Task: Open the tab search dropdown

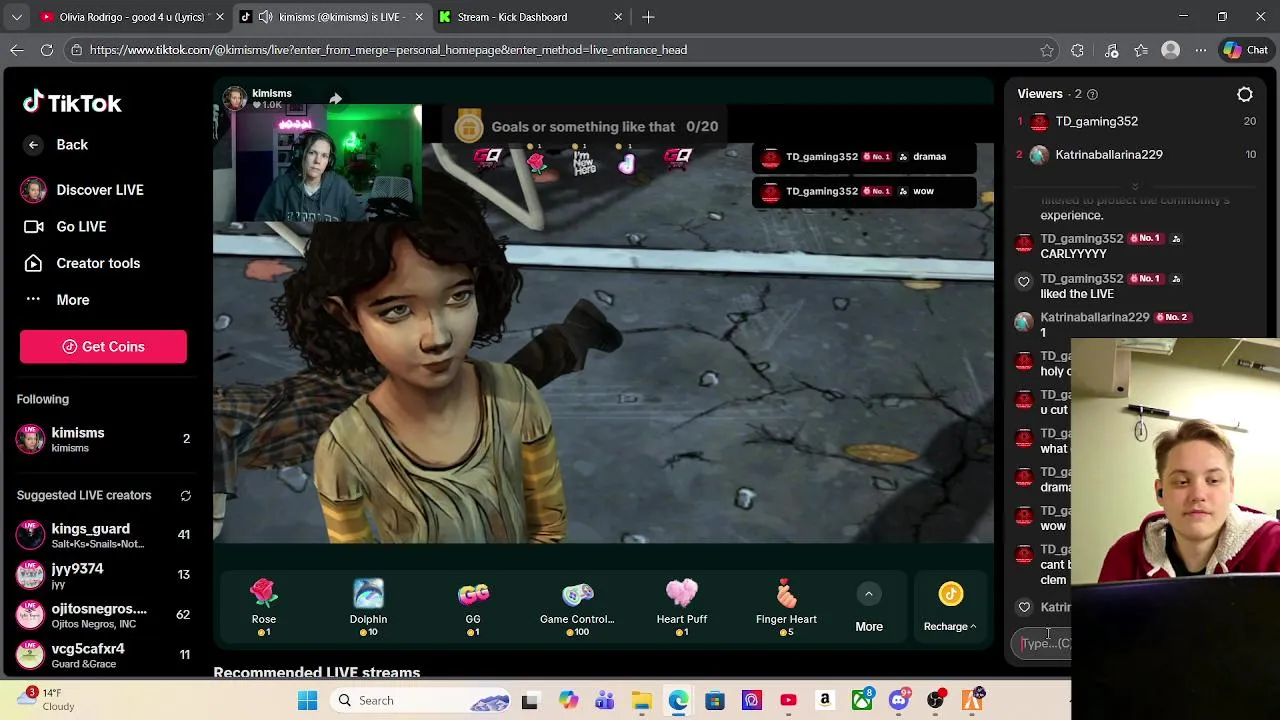Action: pos(16,17)
